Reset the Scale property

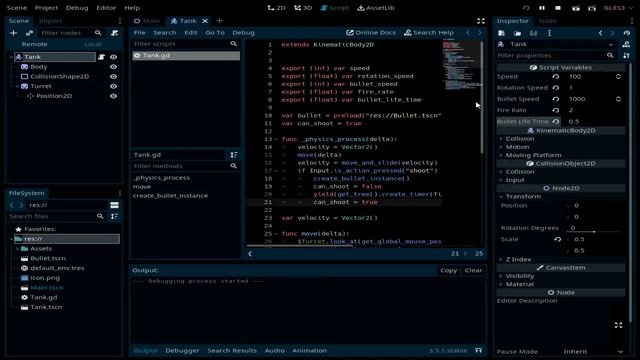tap(558, 239)
